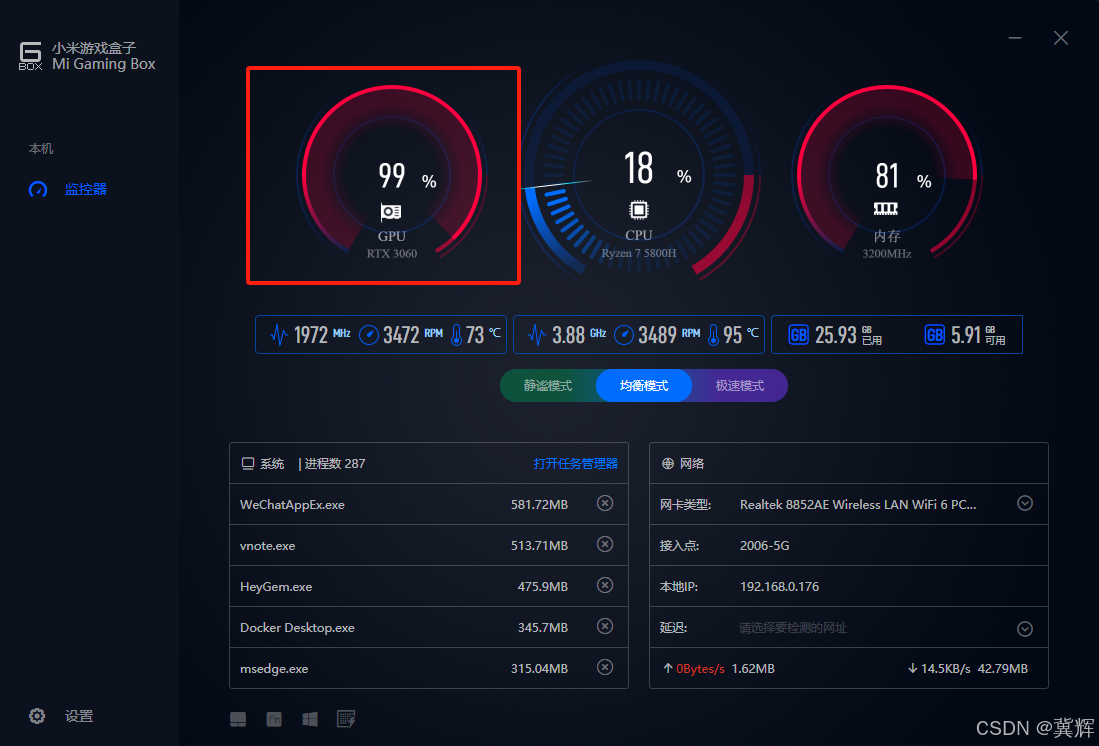
Task: Toggle the touchpad icon in bottom bar
Action: [238, 719]
